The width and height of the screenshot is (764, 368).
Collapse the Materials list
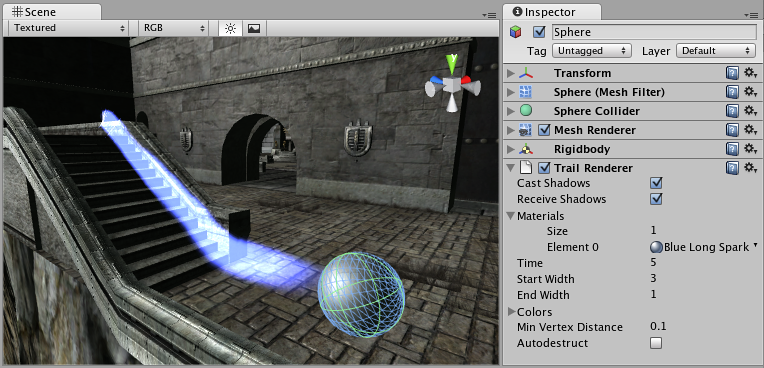click(511, 215)
